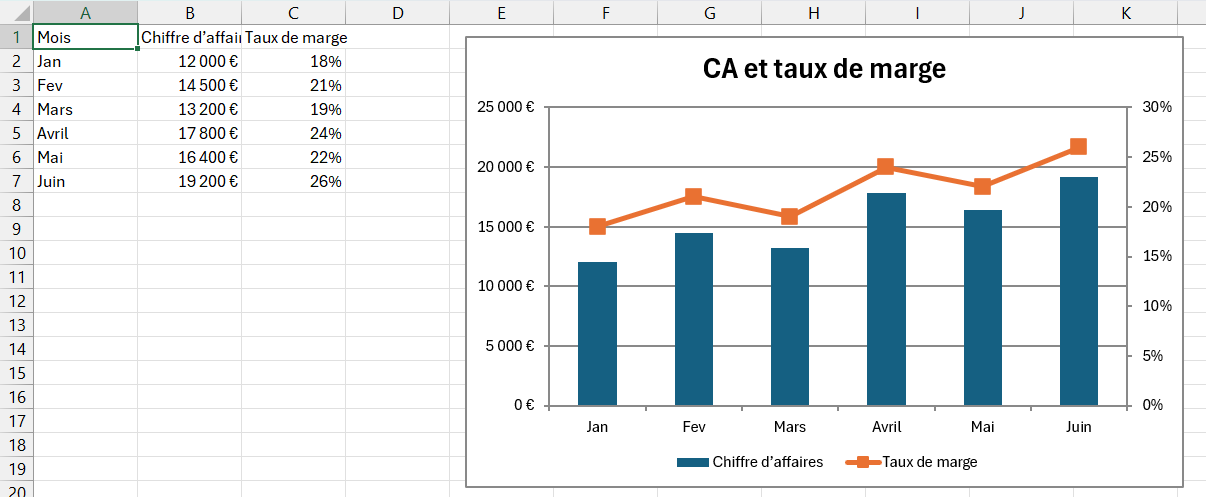Click the Chiffre d'affaires legend entry

click(750, 462)
